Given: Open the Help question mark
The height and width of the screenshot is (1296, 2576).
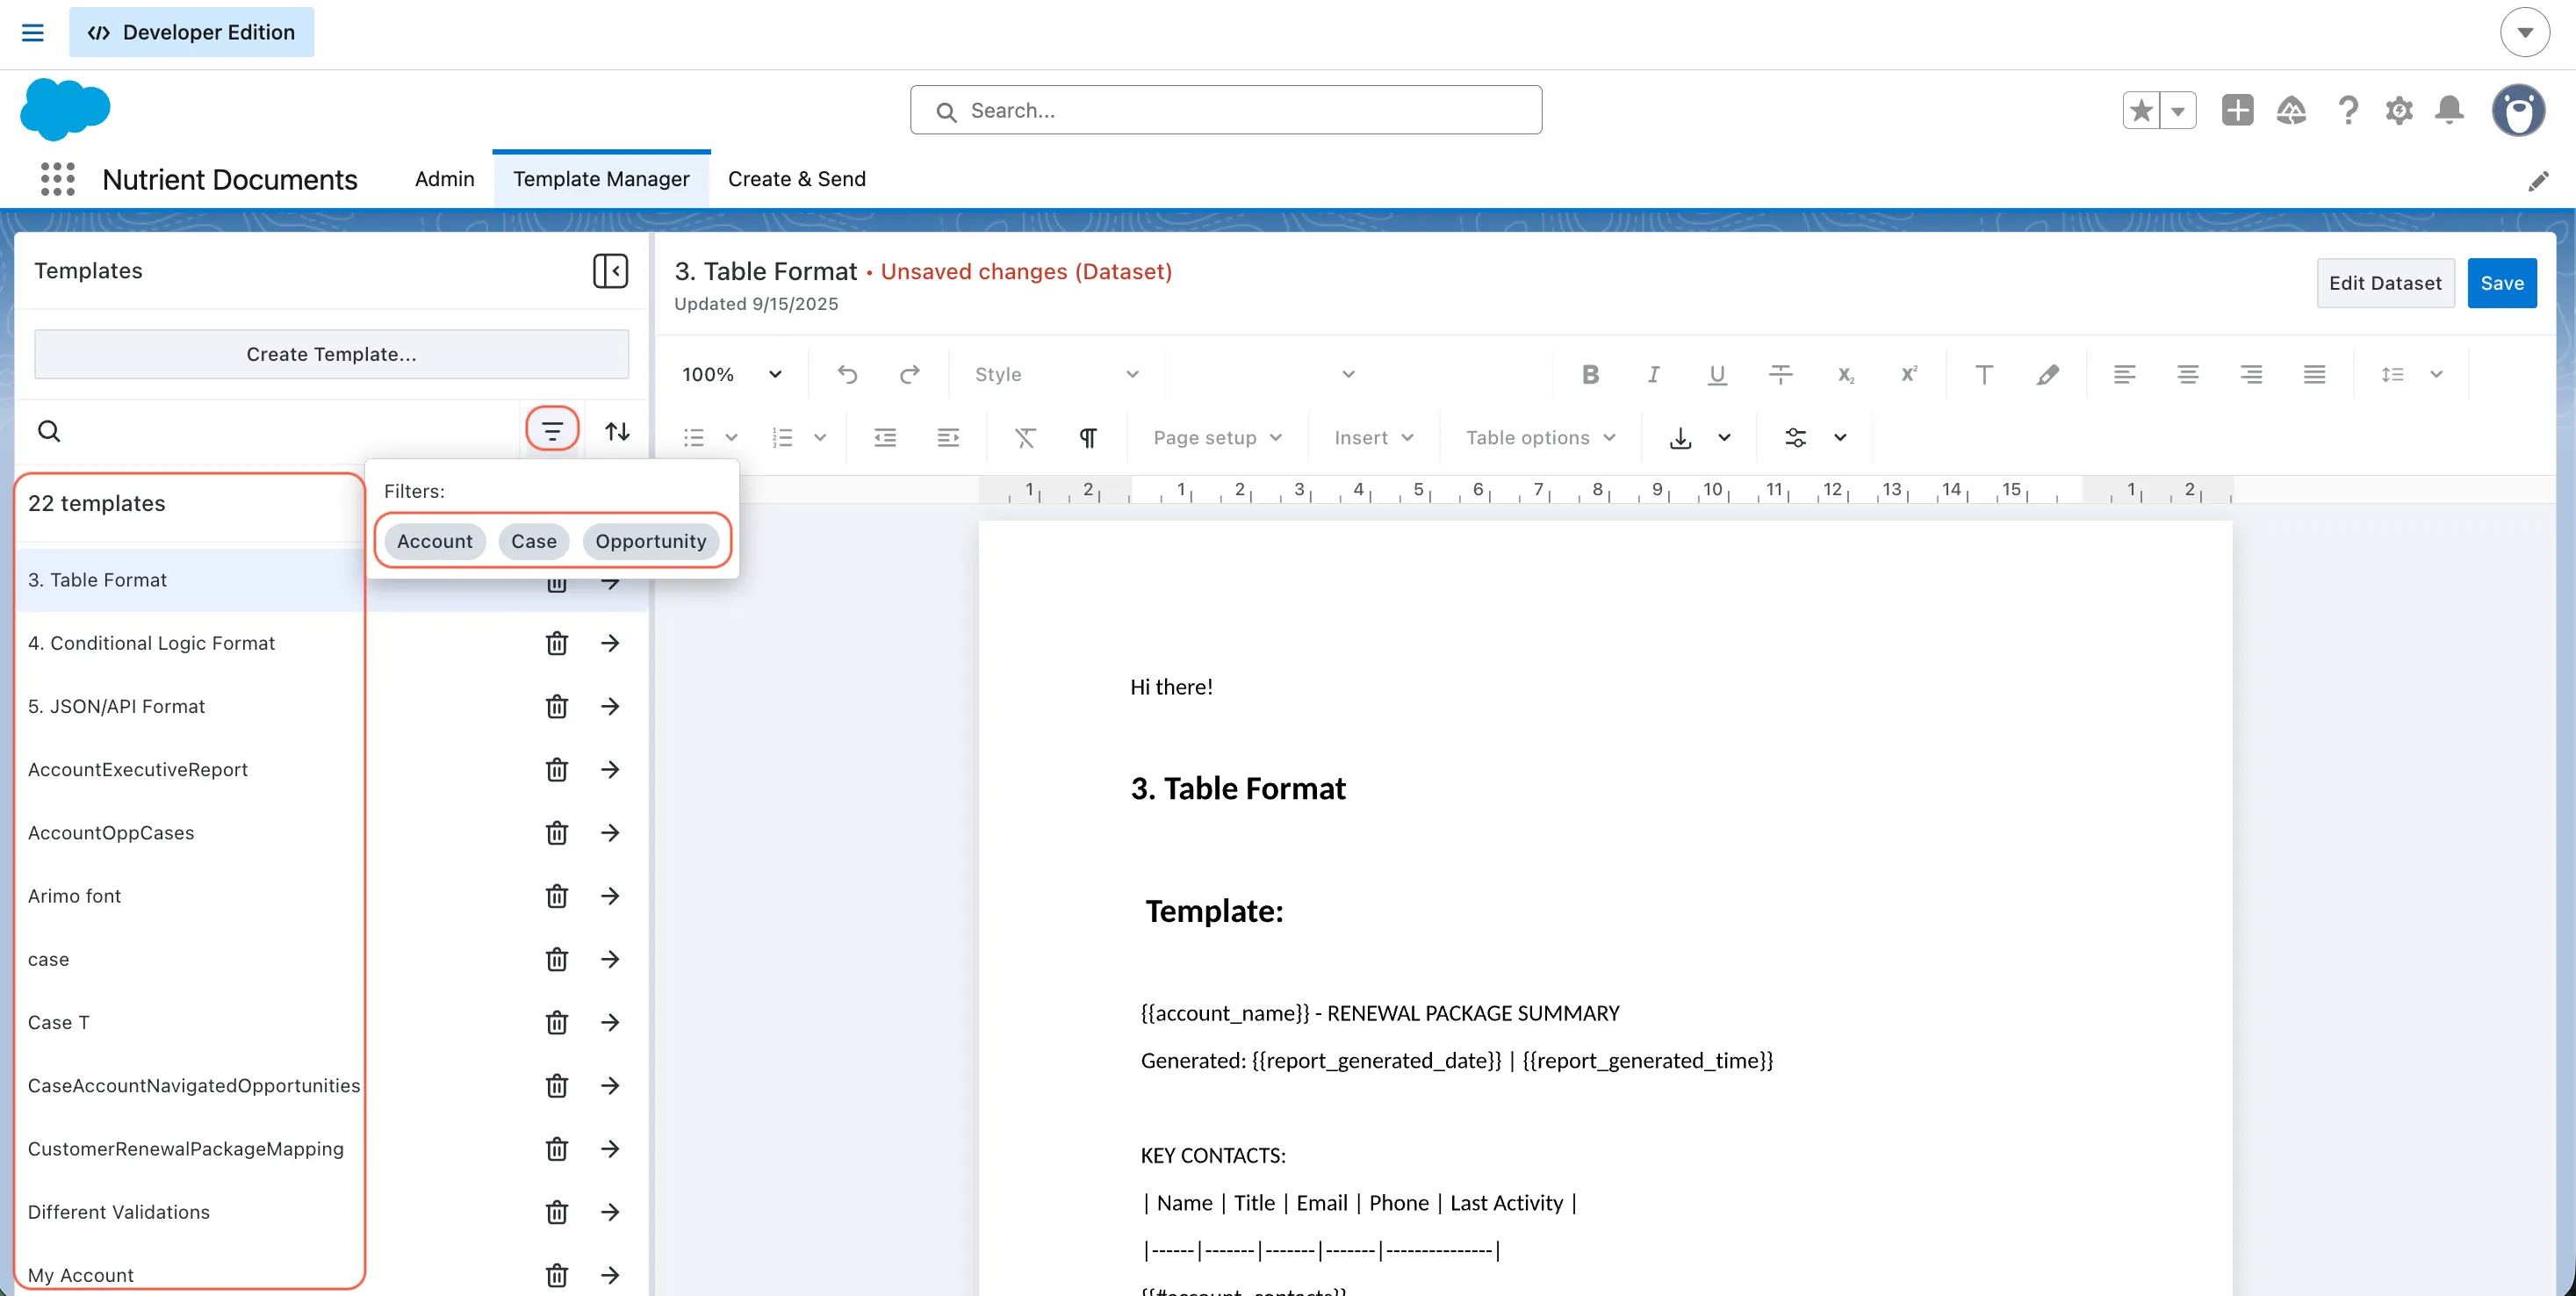Looking at the screenshot, I should point(2347,110).
